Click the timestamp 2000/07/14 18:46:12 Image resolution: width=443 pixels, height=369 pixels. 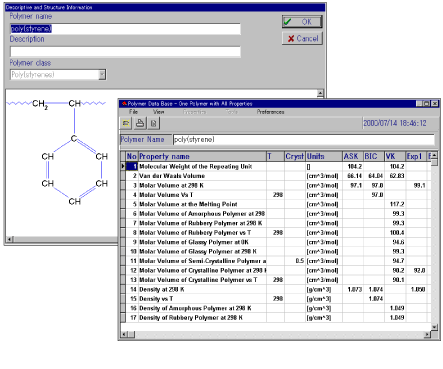tap(395, 123)
